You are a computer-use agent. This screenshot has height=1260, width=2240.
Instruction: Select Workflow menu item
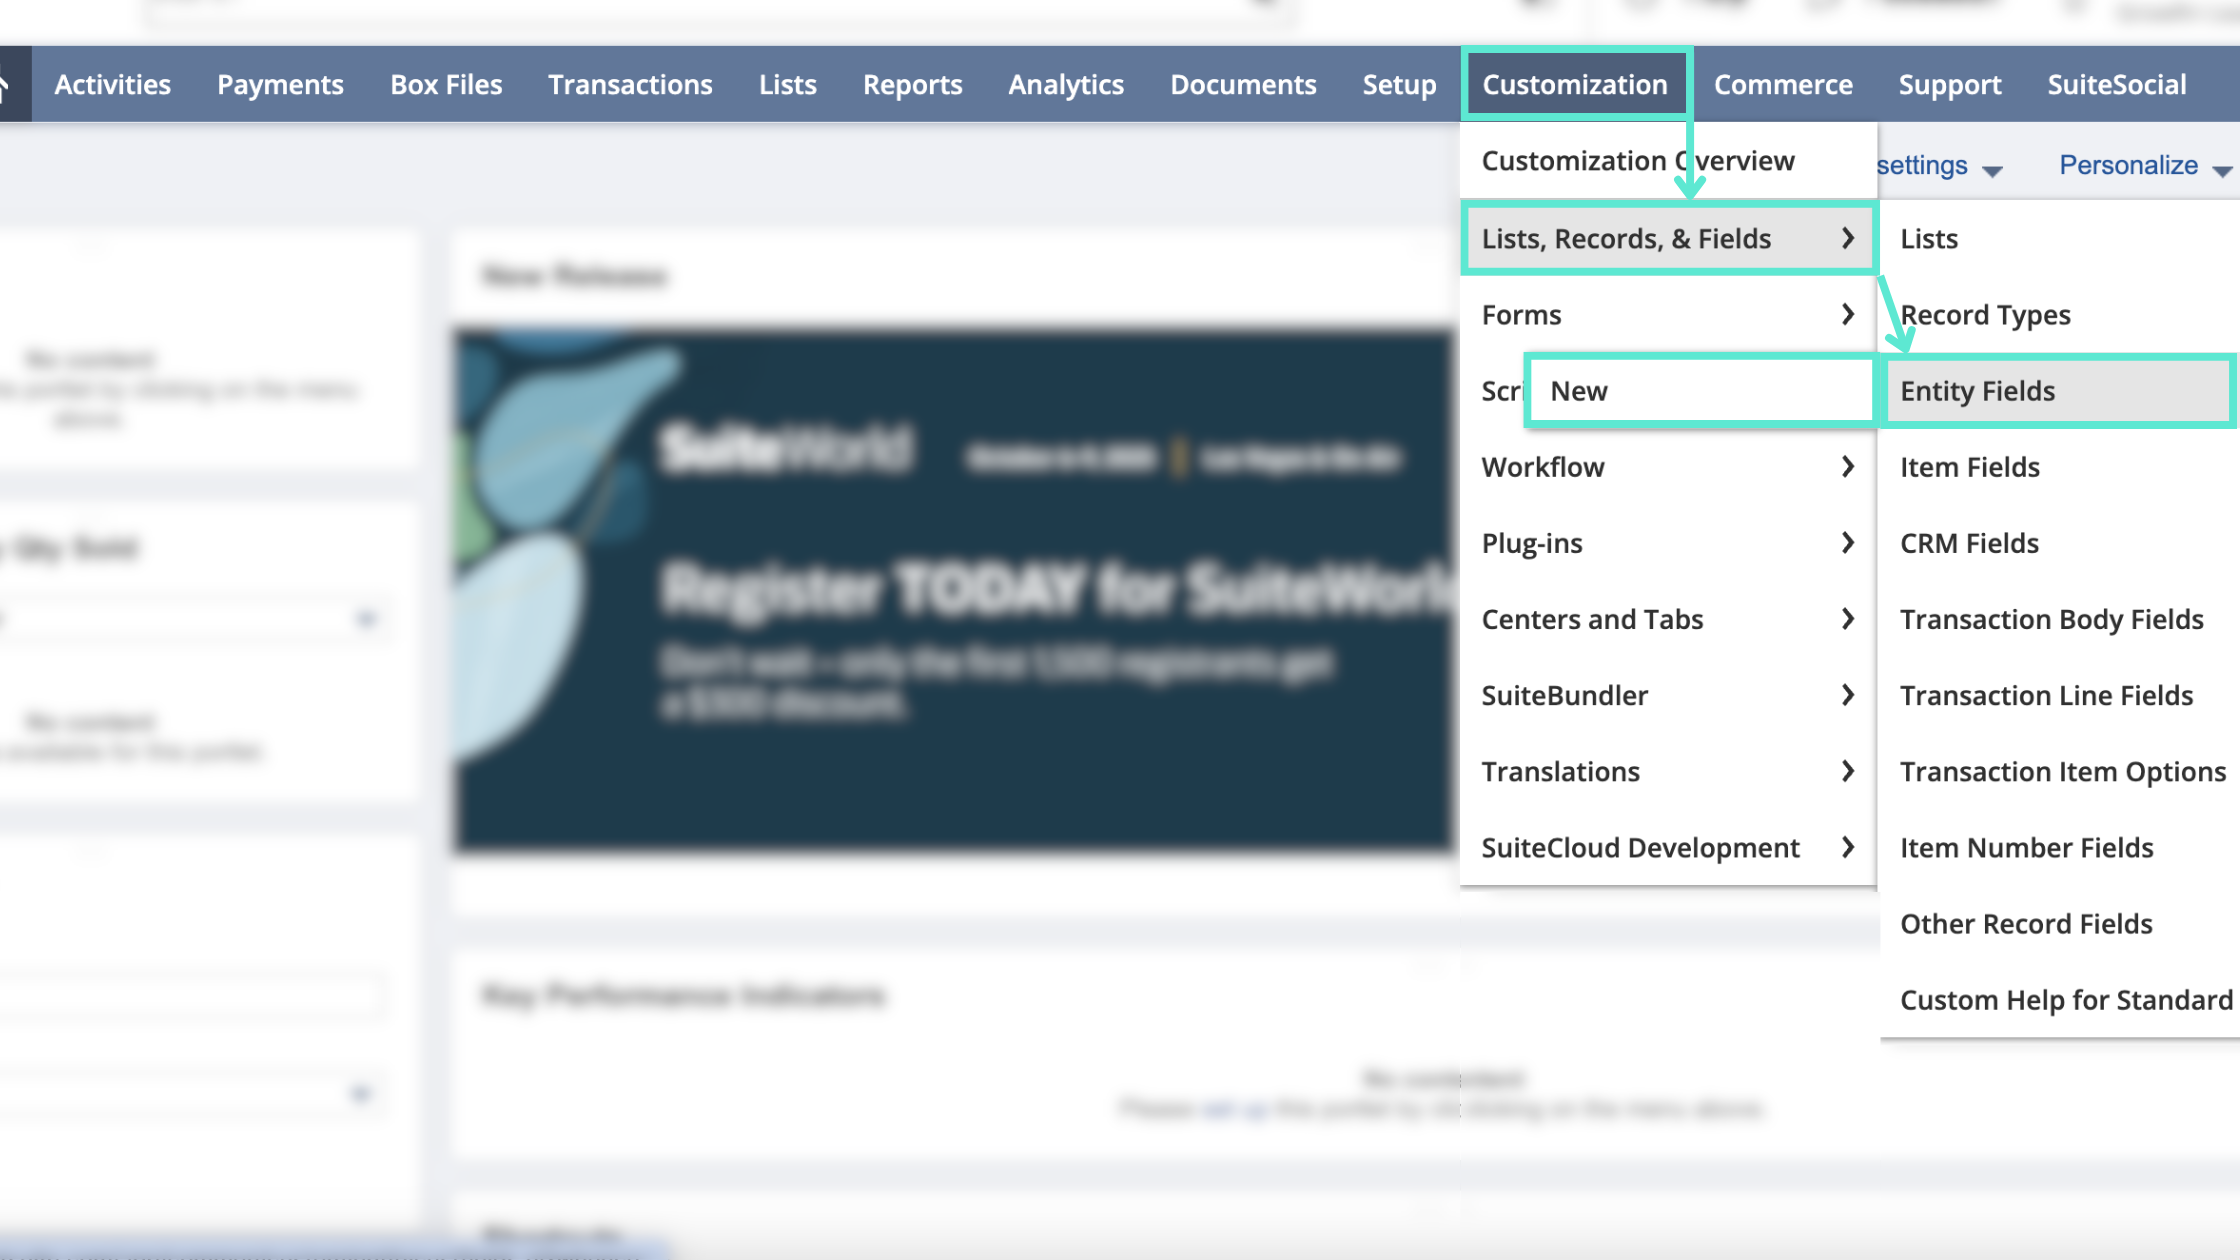click(x=1668, y=467)
